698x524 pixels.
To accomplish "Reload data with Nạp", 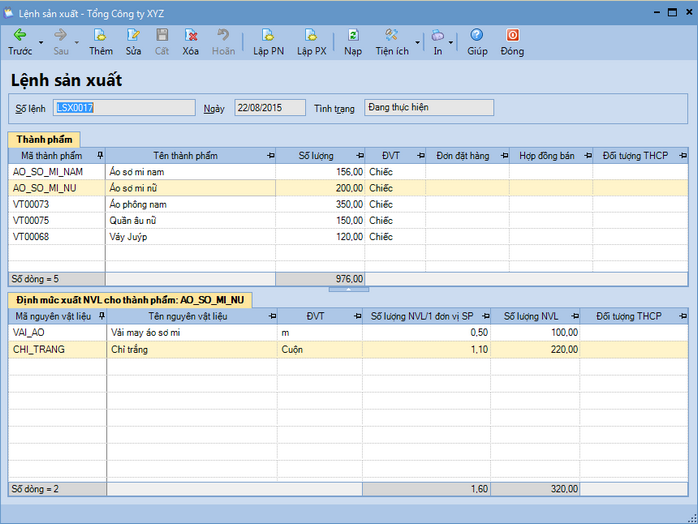I will click(353, 42).
